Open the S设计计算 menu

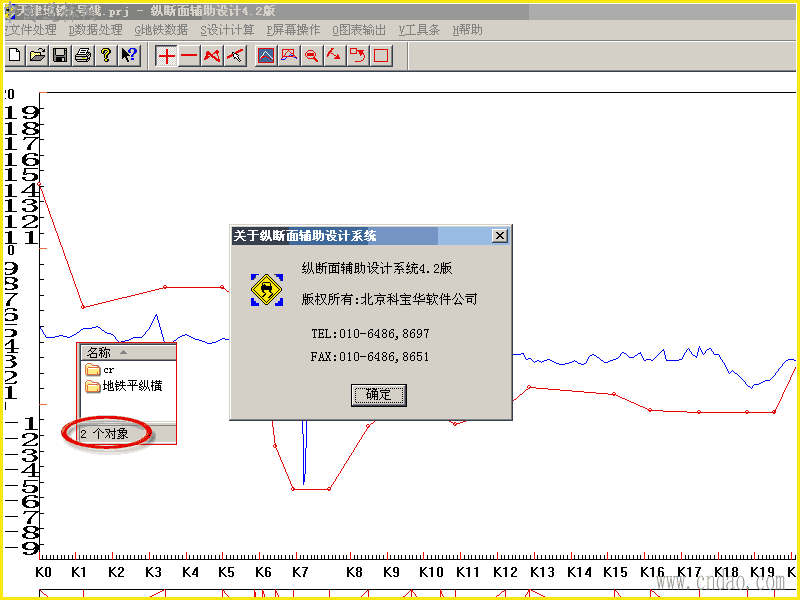(x=227, y=30)
